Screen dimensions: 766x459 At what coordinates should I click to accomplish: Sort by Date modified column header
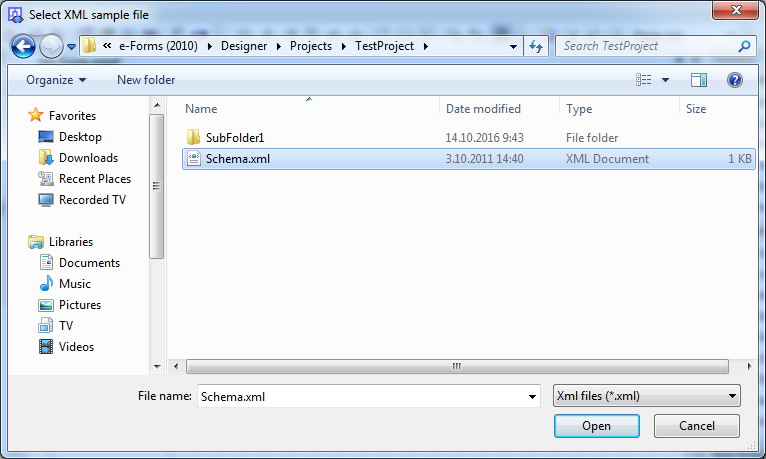(x=499, y=108)
